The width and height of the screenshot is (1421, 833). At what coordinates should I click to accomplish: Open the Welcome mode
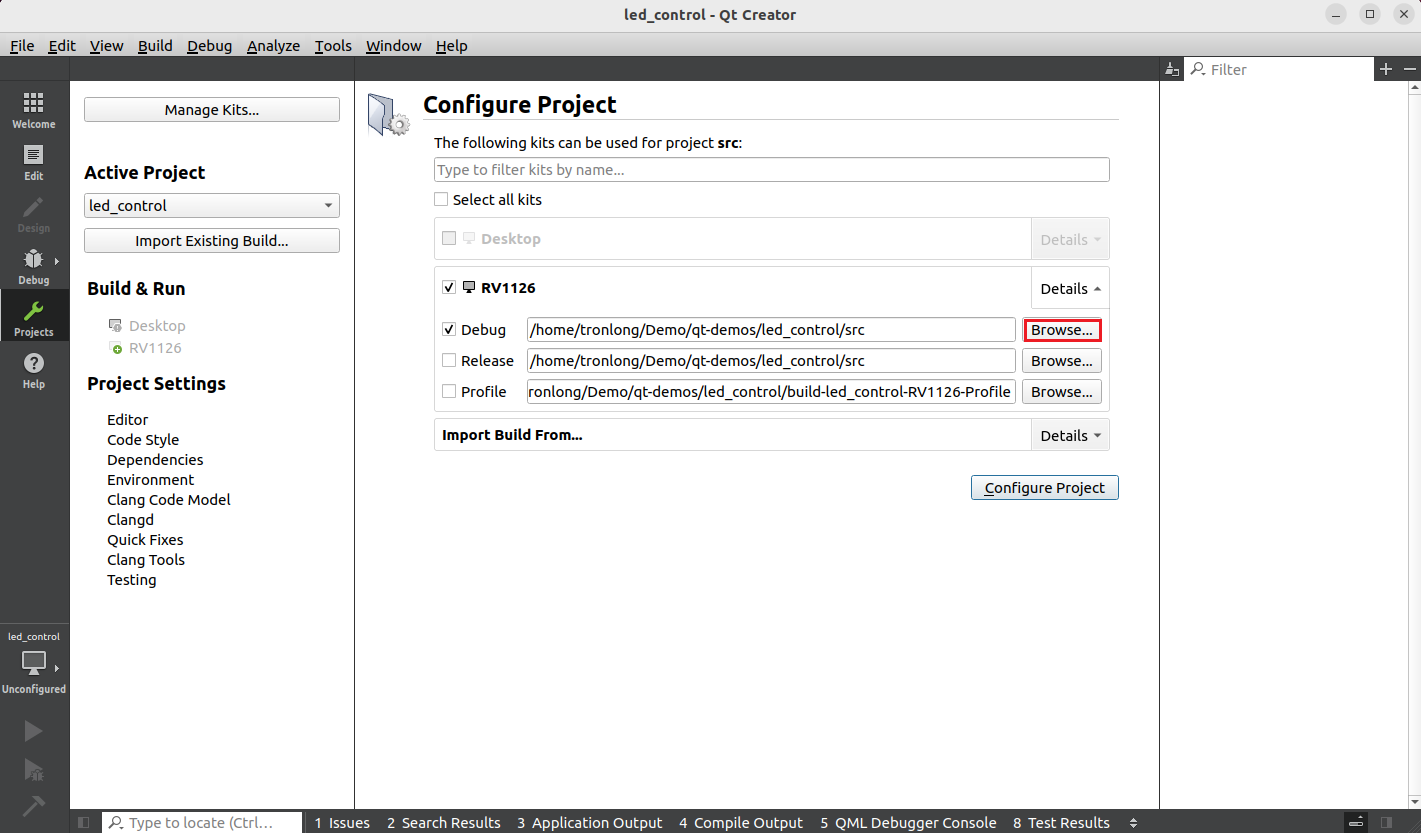click(x=34, y=110)
